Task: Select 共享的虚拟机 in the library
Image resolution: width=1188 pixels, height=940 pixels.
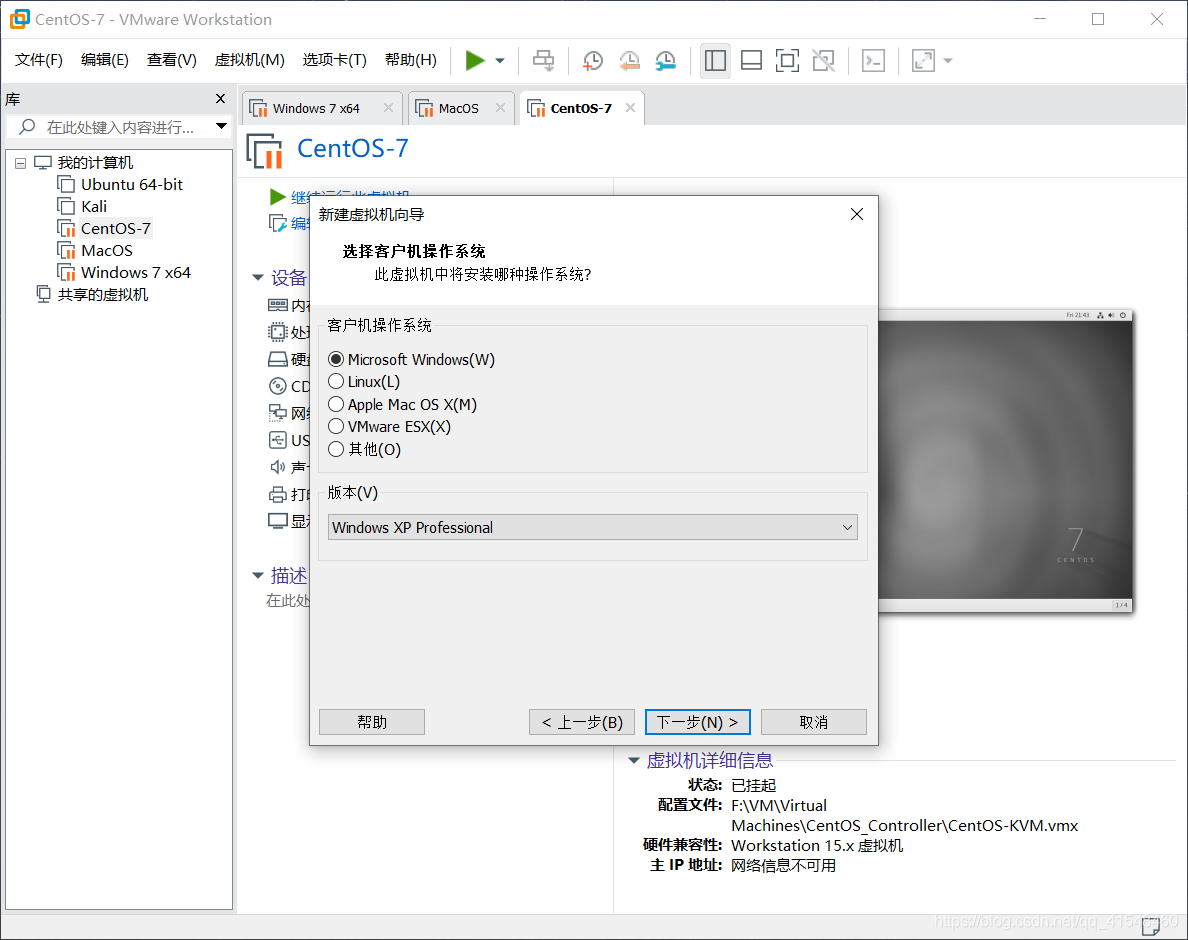Action: 102,294
